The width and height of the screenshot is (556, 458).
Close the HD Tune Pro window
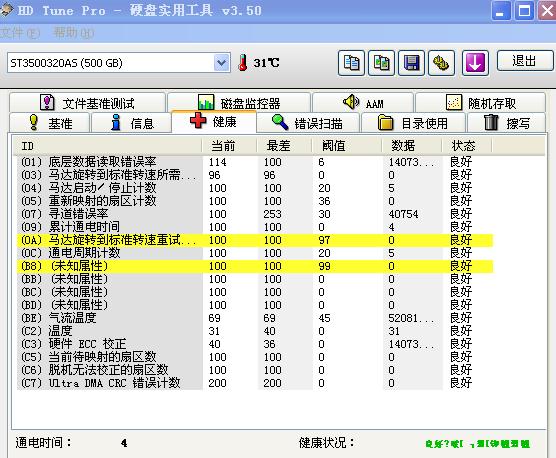click(547, 11)
